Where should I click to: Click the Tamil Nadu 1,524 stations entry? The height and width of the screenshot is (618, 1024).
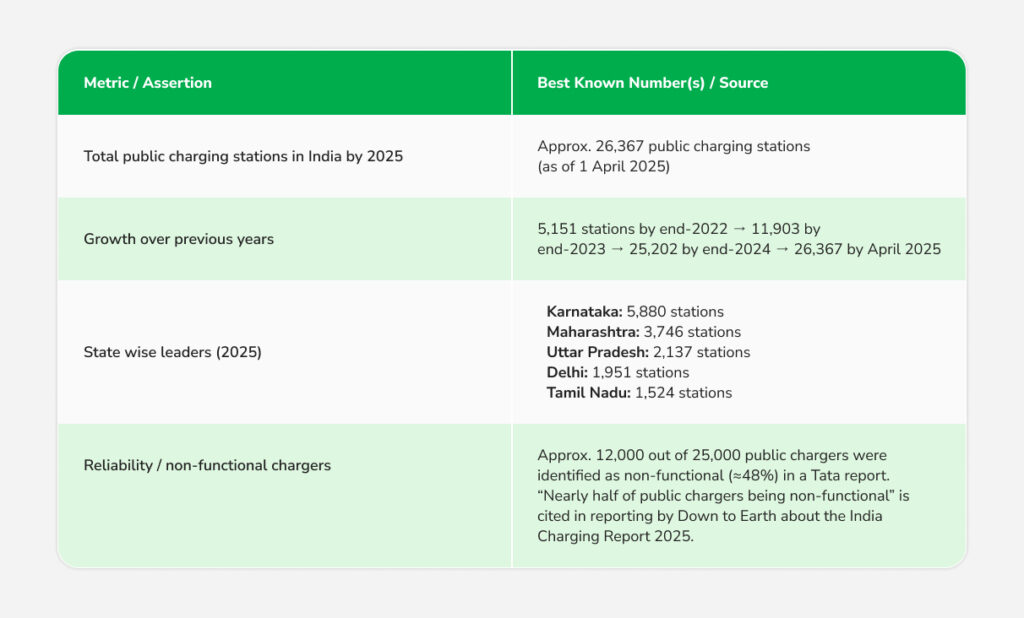638,393
